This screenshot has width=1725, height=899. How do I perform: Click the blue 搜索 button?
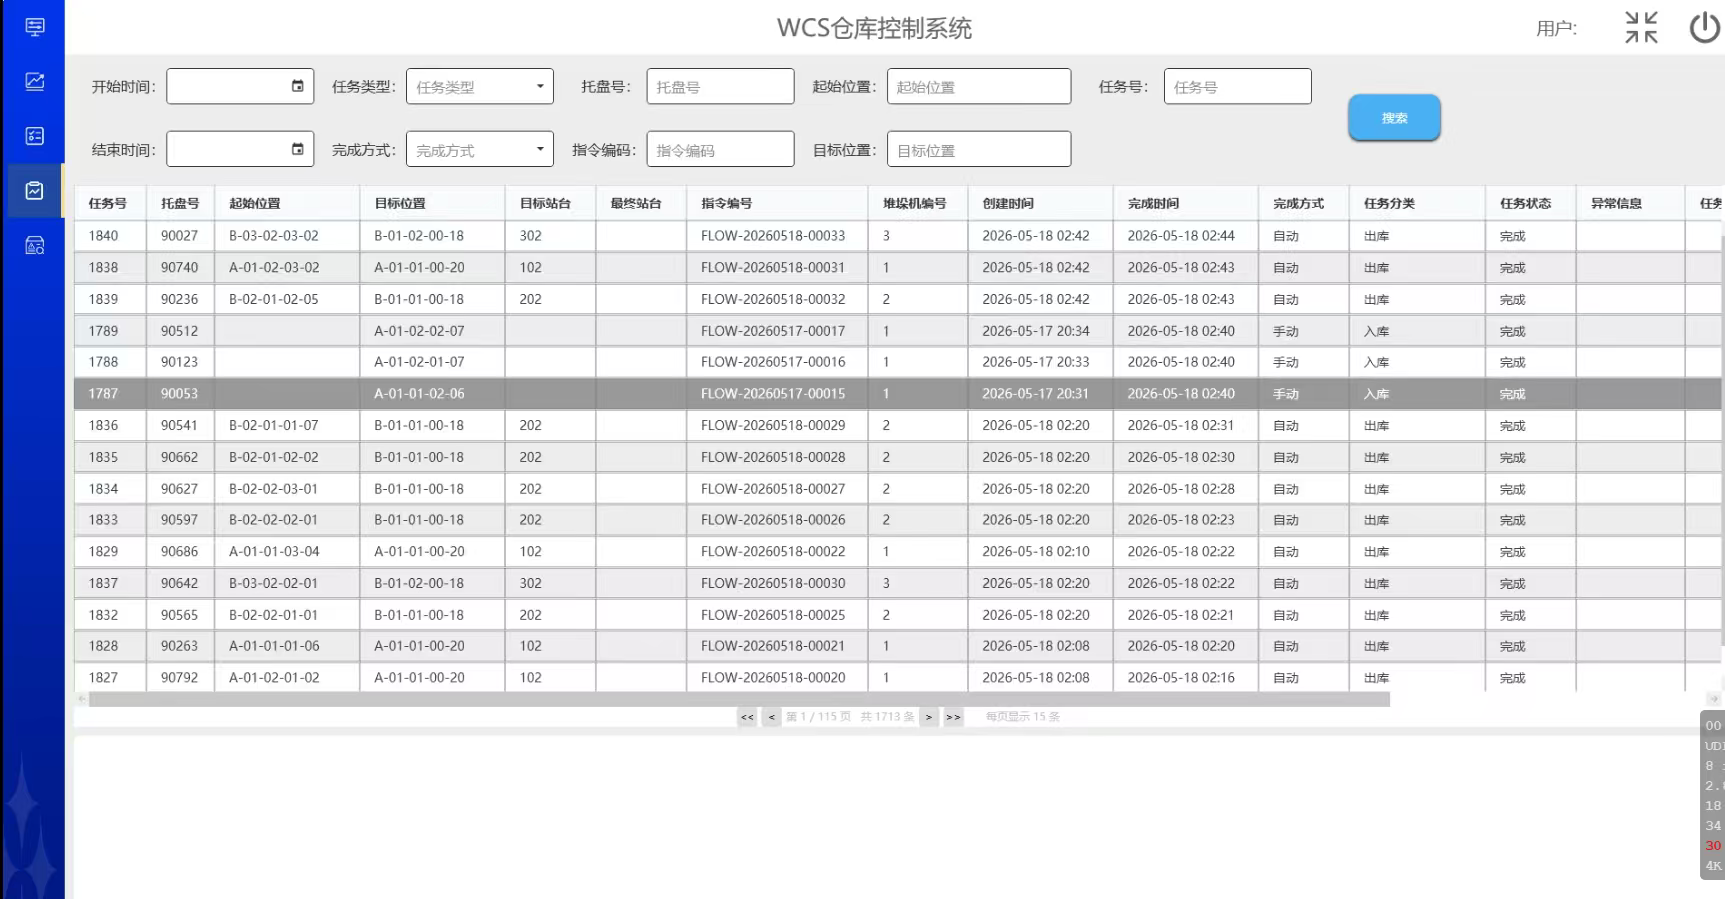pyautogui.click(x=1394, y=118)
